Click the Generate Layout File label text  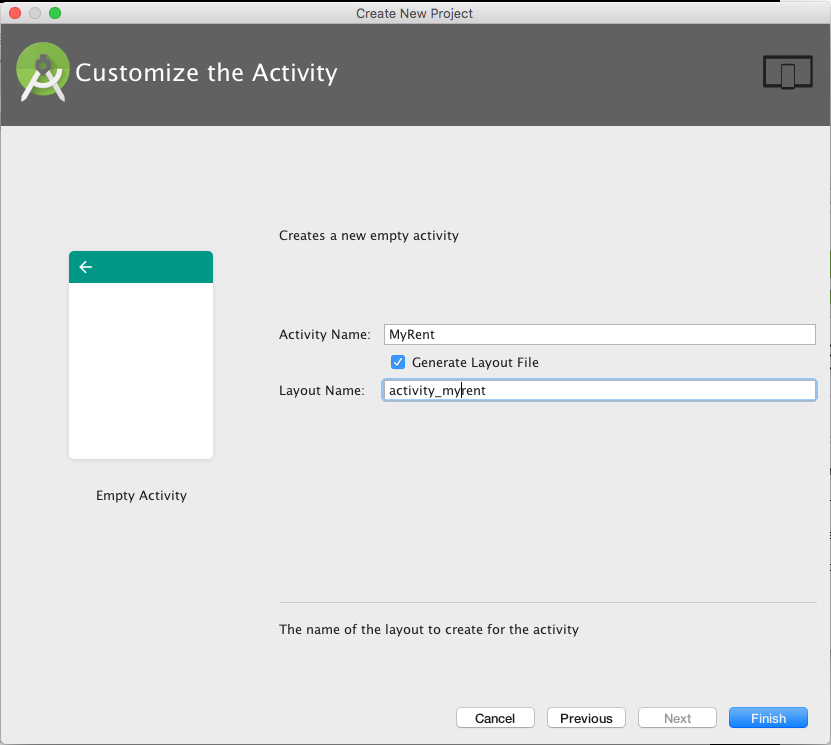coord(475,362)
